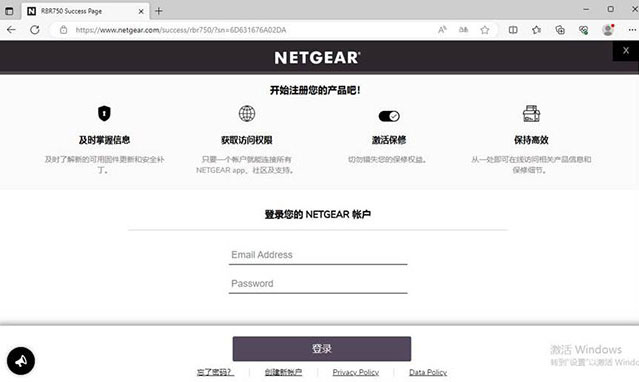Select the RBR750 Success Page tab
639x382 pixels.
click(x=86, y=11)
